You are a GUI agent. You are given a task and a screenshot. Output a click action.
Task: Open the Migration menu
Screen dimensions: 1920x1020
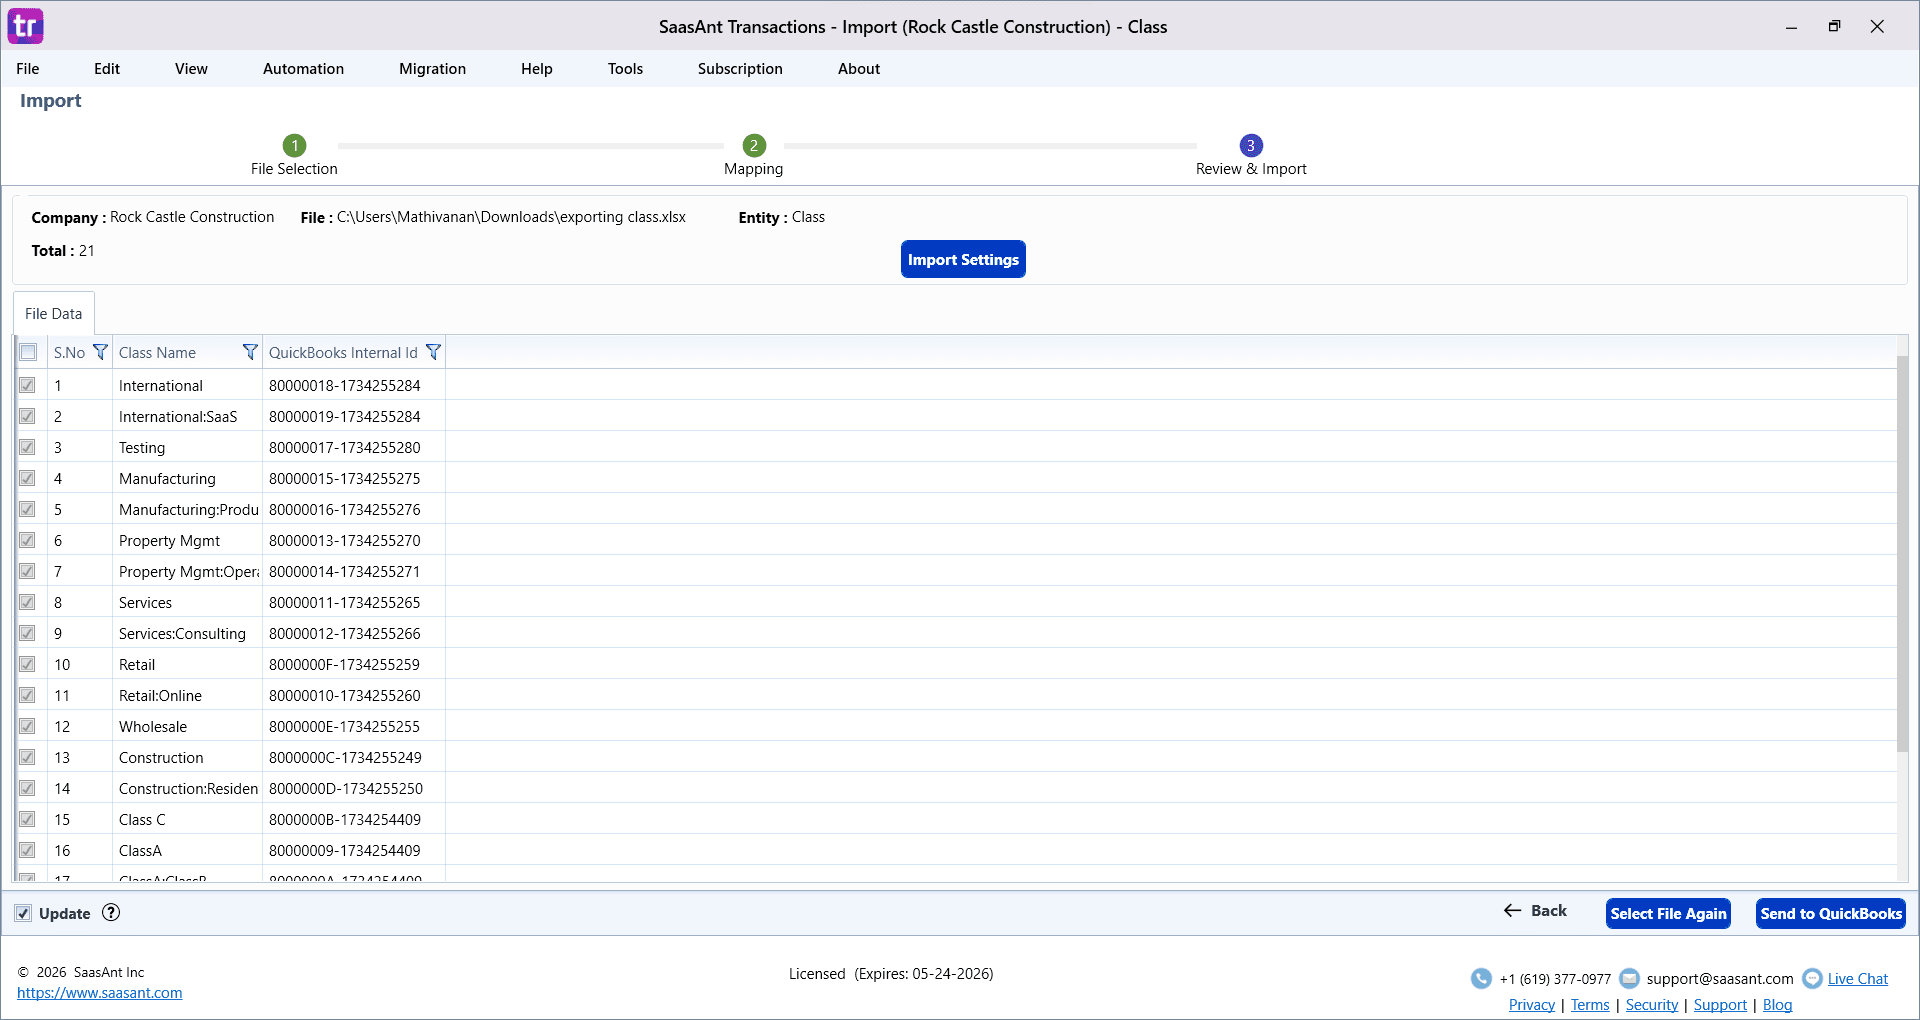432,69
